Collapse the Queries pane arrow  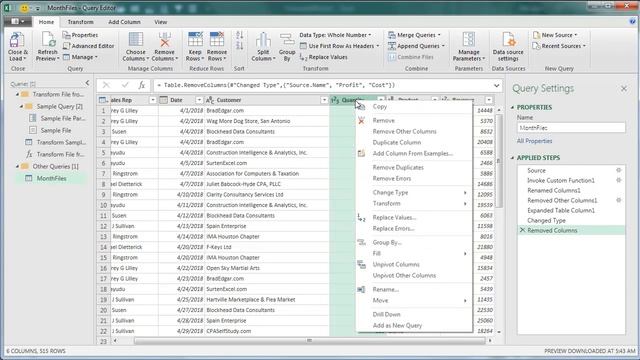87,83
